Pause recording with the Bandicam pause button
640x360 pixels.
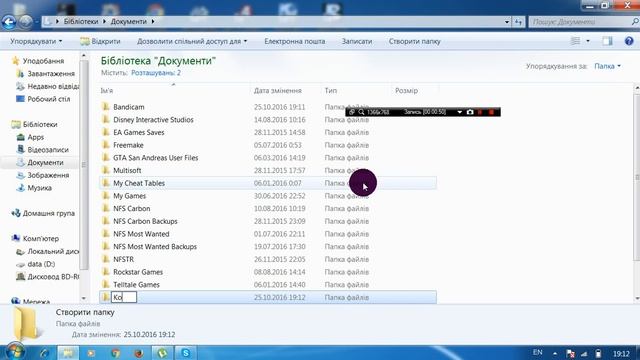tap(480, 112)
